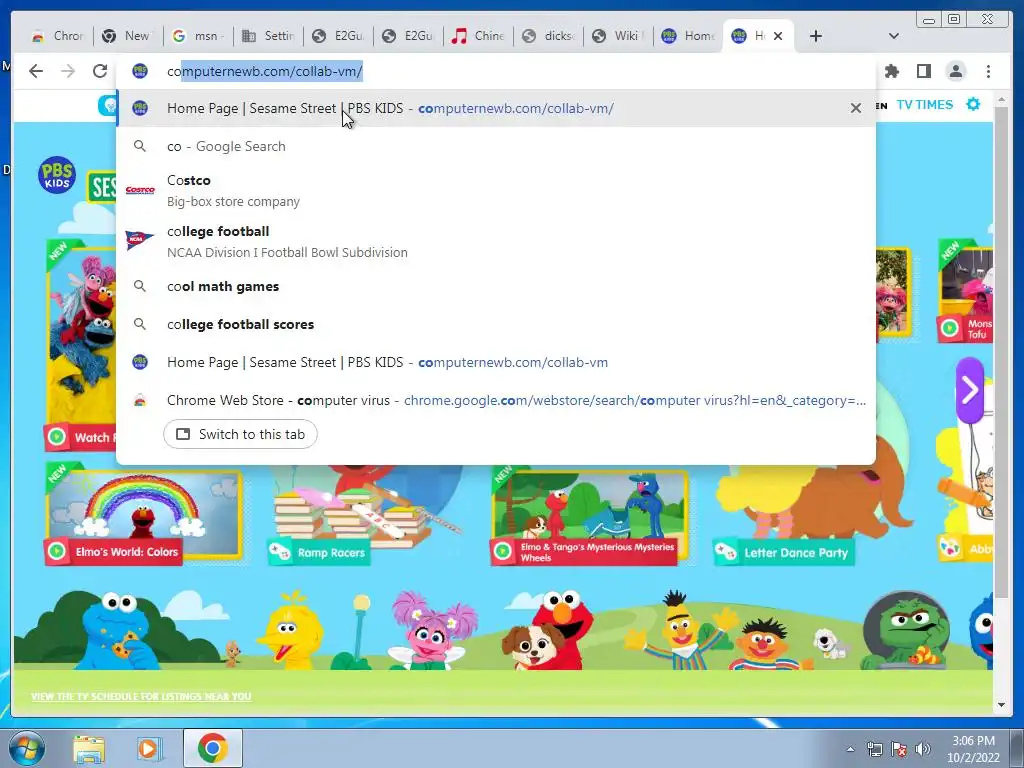1024x768 pixels.
Task: Select 'college football scores' suggestion
Action: (x=496, y=324)
